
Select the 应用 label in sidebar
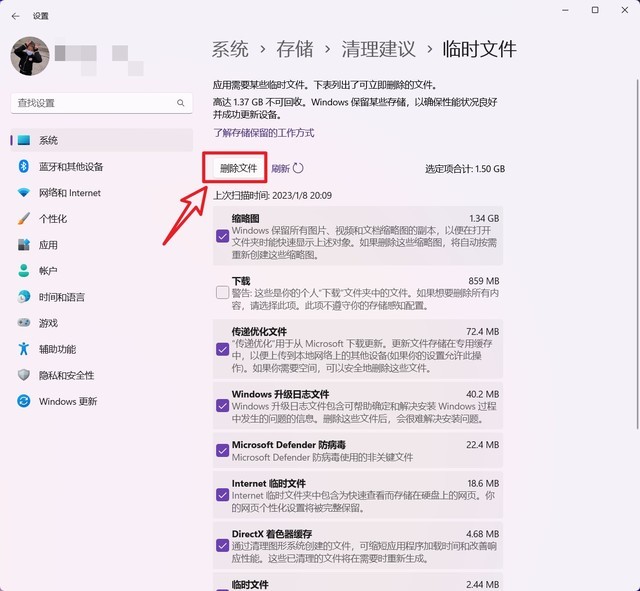[x=48, y=245]
